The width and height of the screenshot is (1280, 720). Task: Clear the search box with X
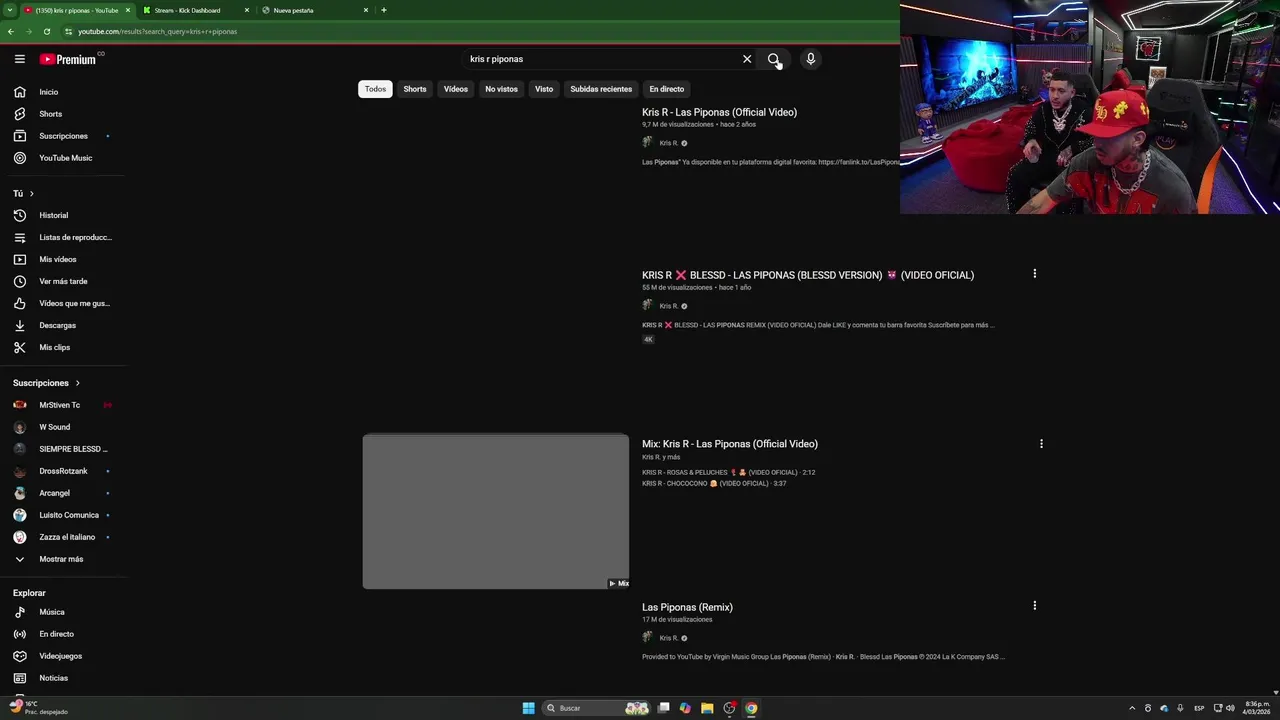pyautogui.click(x=747, y=59)
